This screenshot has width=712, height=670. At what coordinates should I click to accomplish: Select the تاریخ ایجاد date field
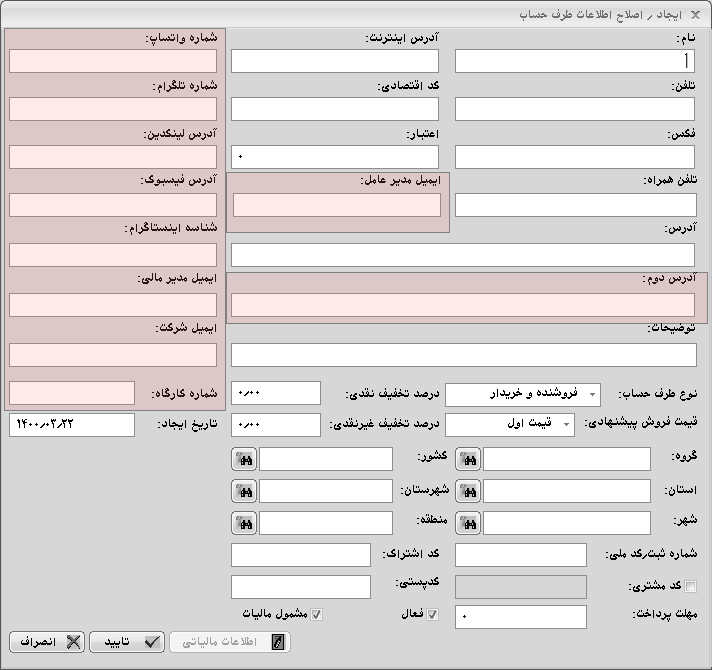point(72,425)
